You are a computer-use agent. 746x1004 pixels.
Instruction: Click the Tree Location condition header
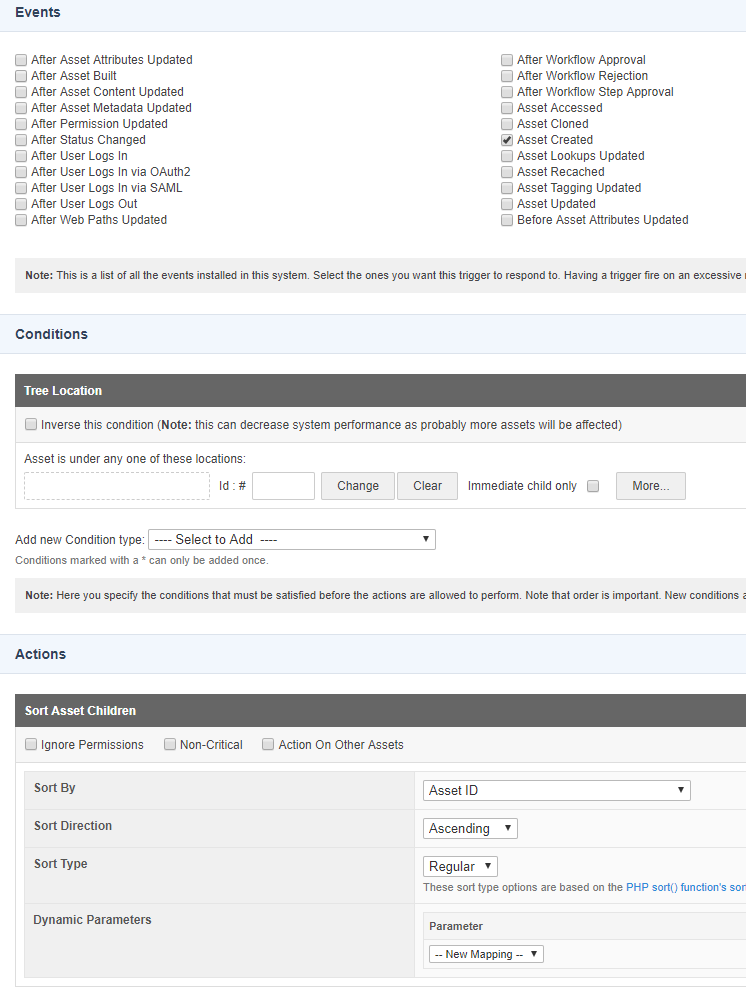tap(380, 391)
